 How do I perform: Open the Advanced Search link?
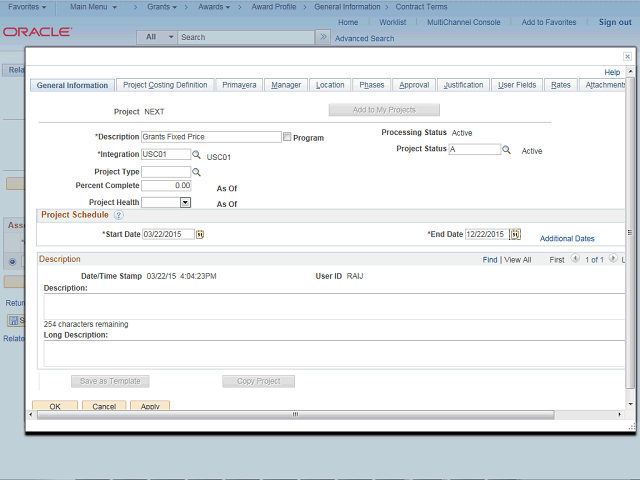click(x=364, y=38)
